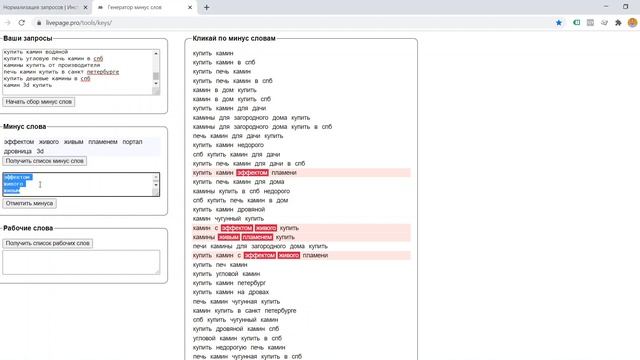Click inside the Ваши запросы text area

pos(78,72)
